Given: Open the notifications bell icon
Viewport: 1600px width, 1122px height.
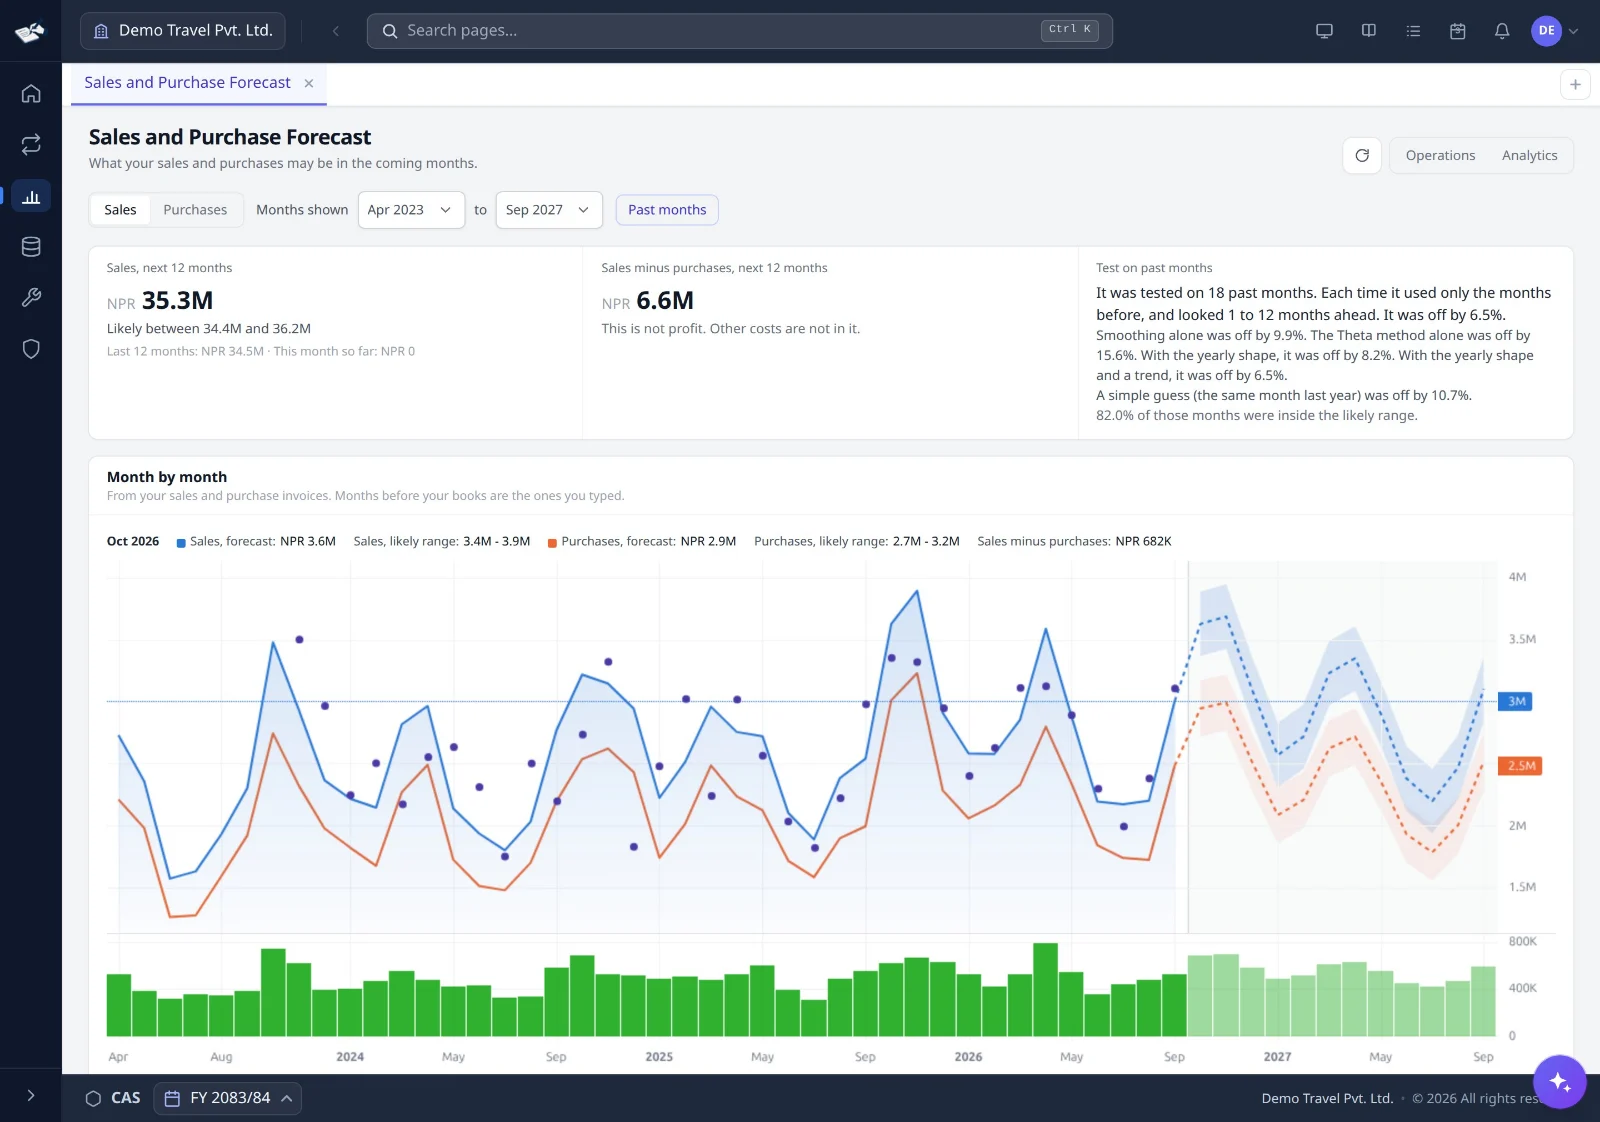Looking at the screenshot, I should (x=1502, y=31).
